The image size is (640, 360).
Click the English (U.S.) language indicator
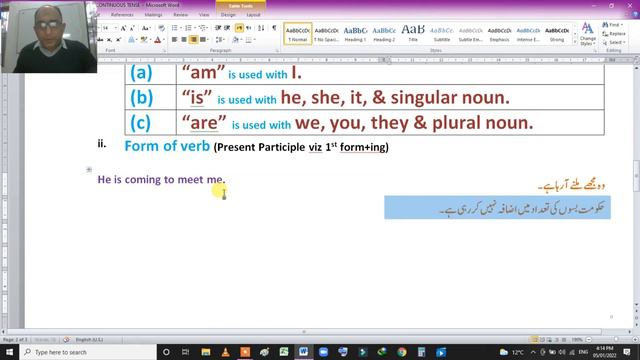tap(89, 340)
